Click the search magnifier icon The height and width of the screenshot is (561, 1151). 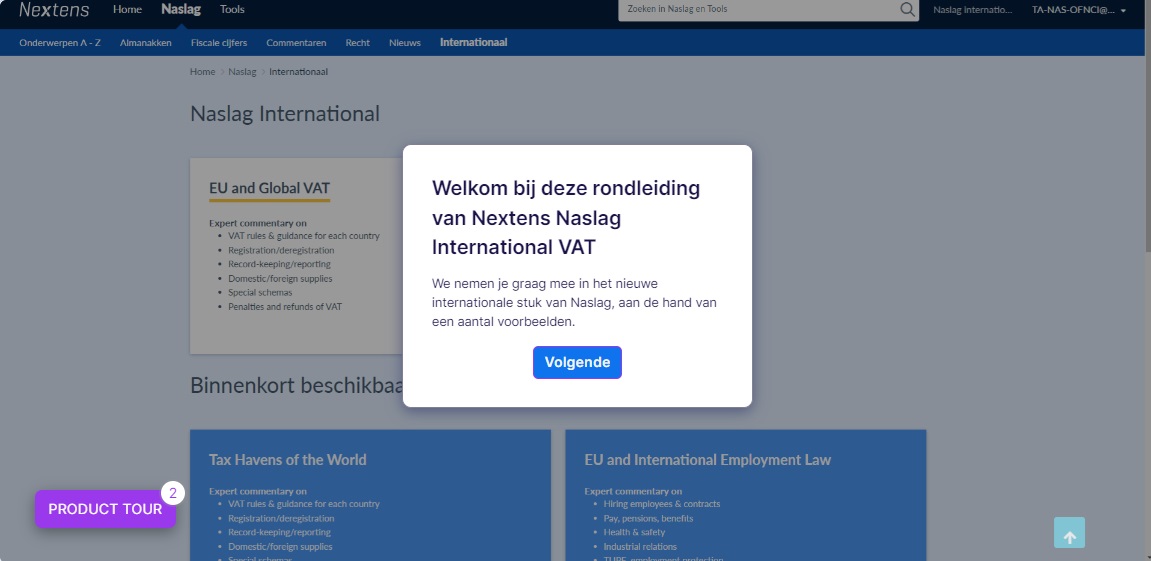click(x=907, y=10)
